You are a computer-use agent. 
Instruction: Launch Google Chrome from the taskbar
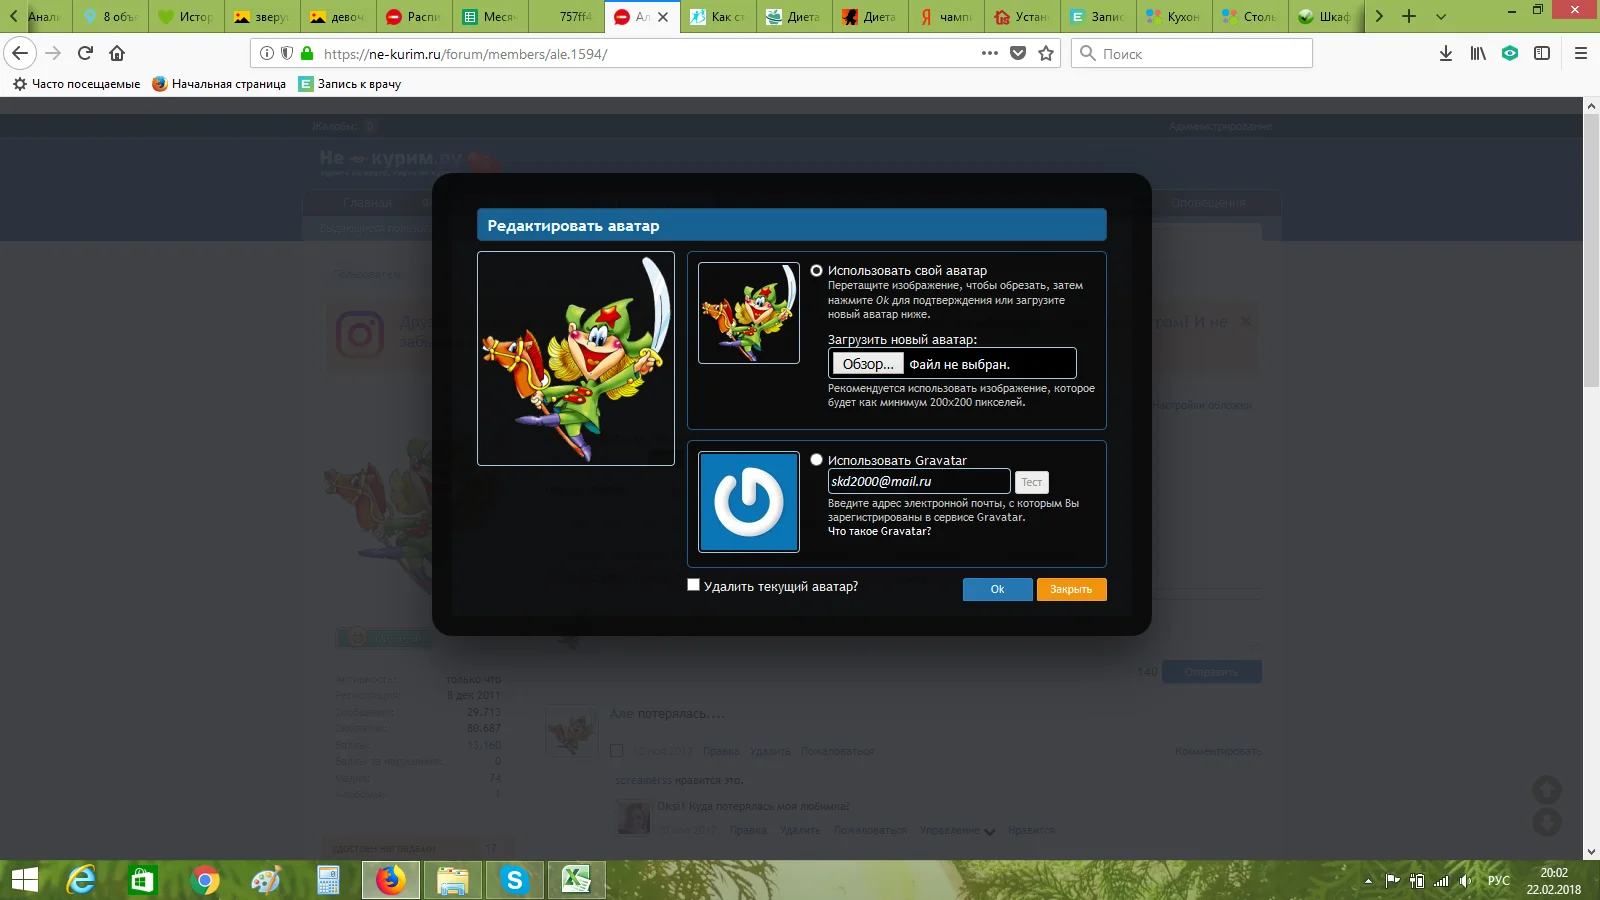click(205, 880)
